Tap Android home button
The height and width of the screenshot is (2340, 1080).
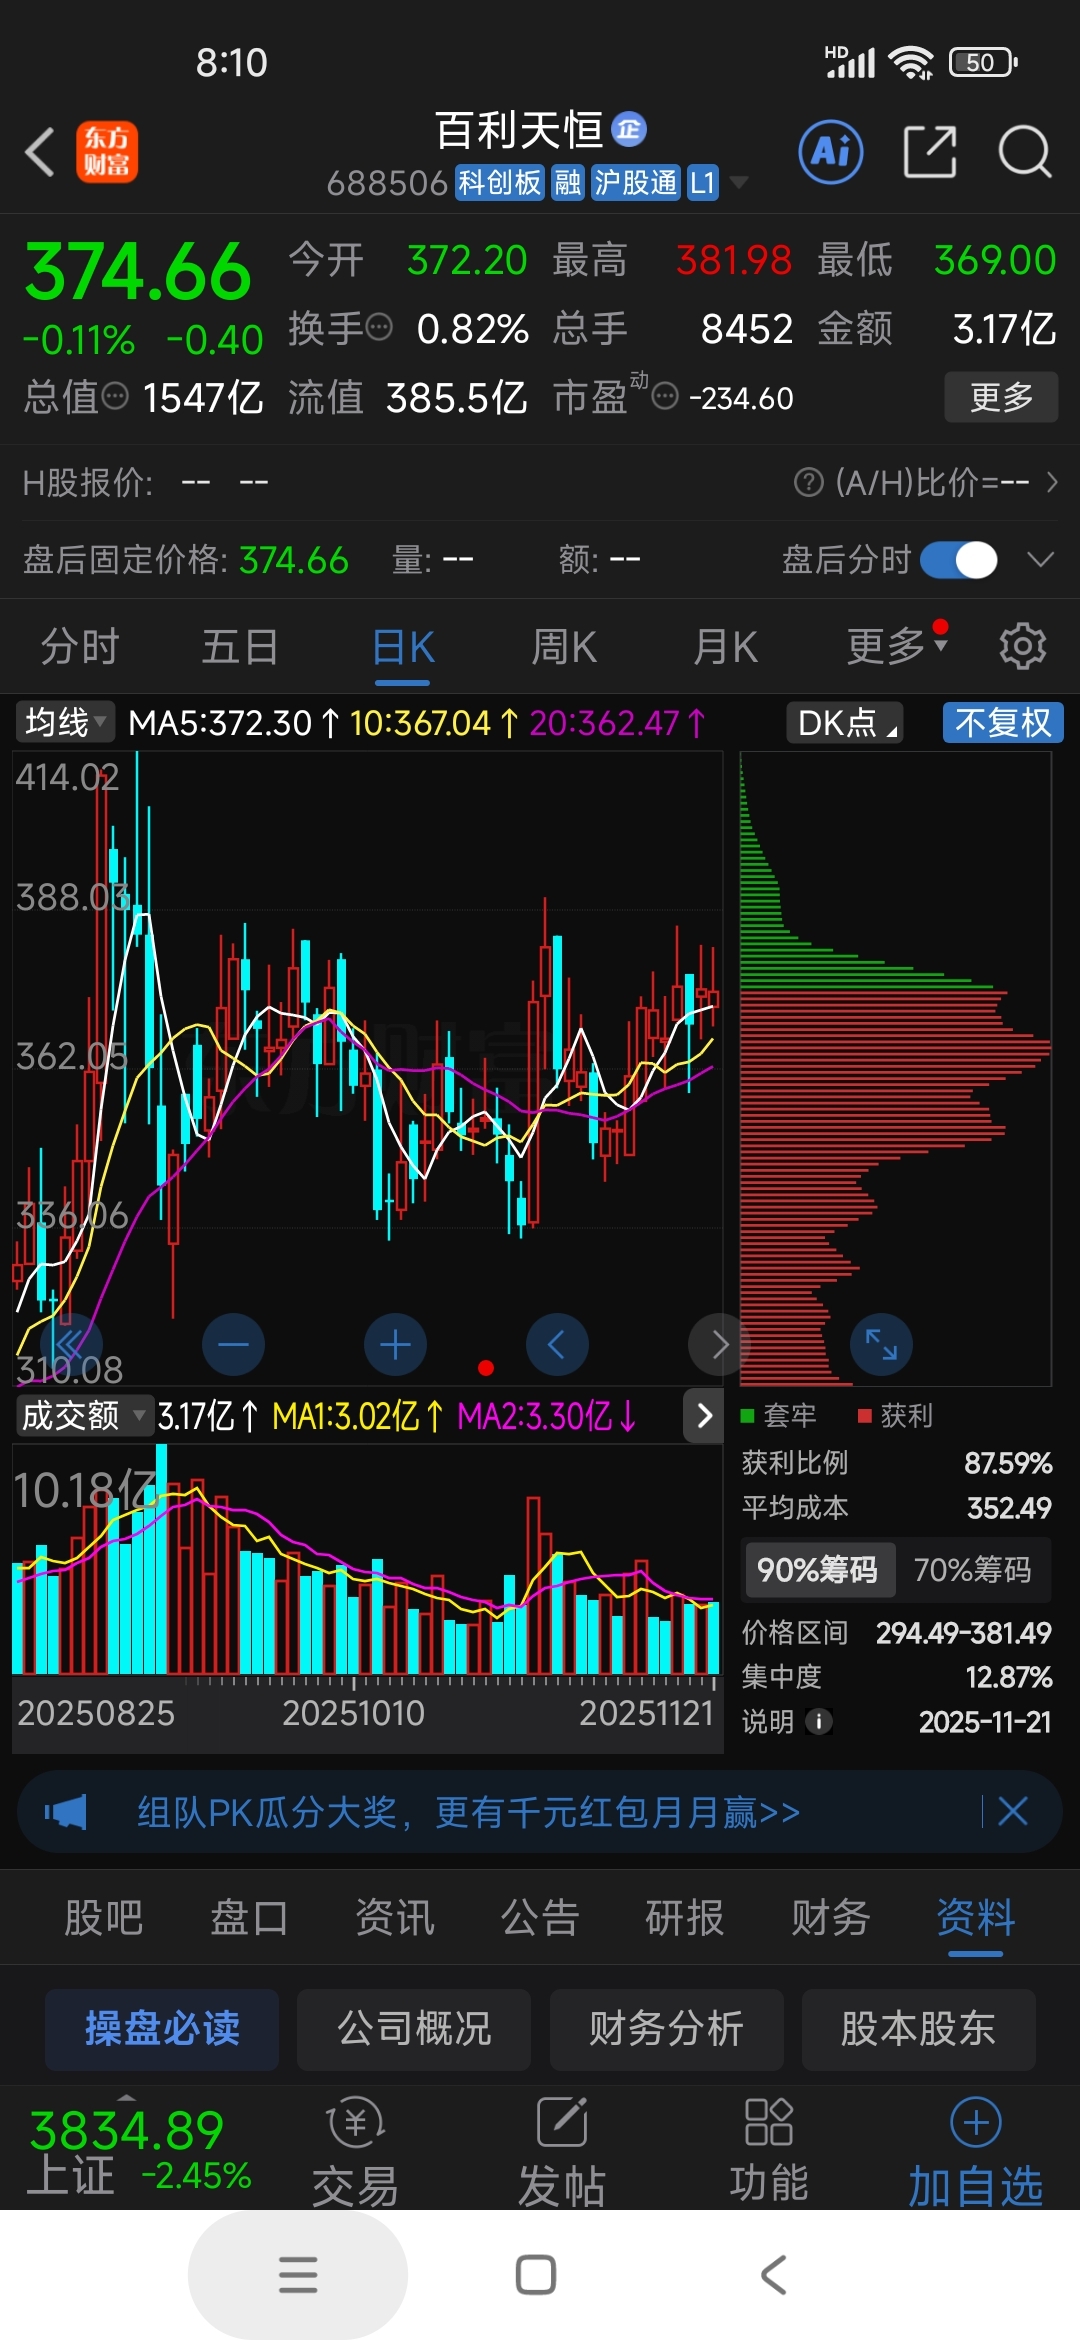[x=536, y=2274]
